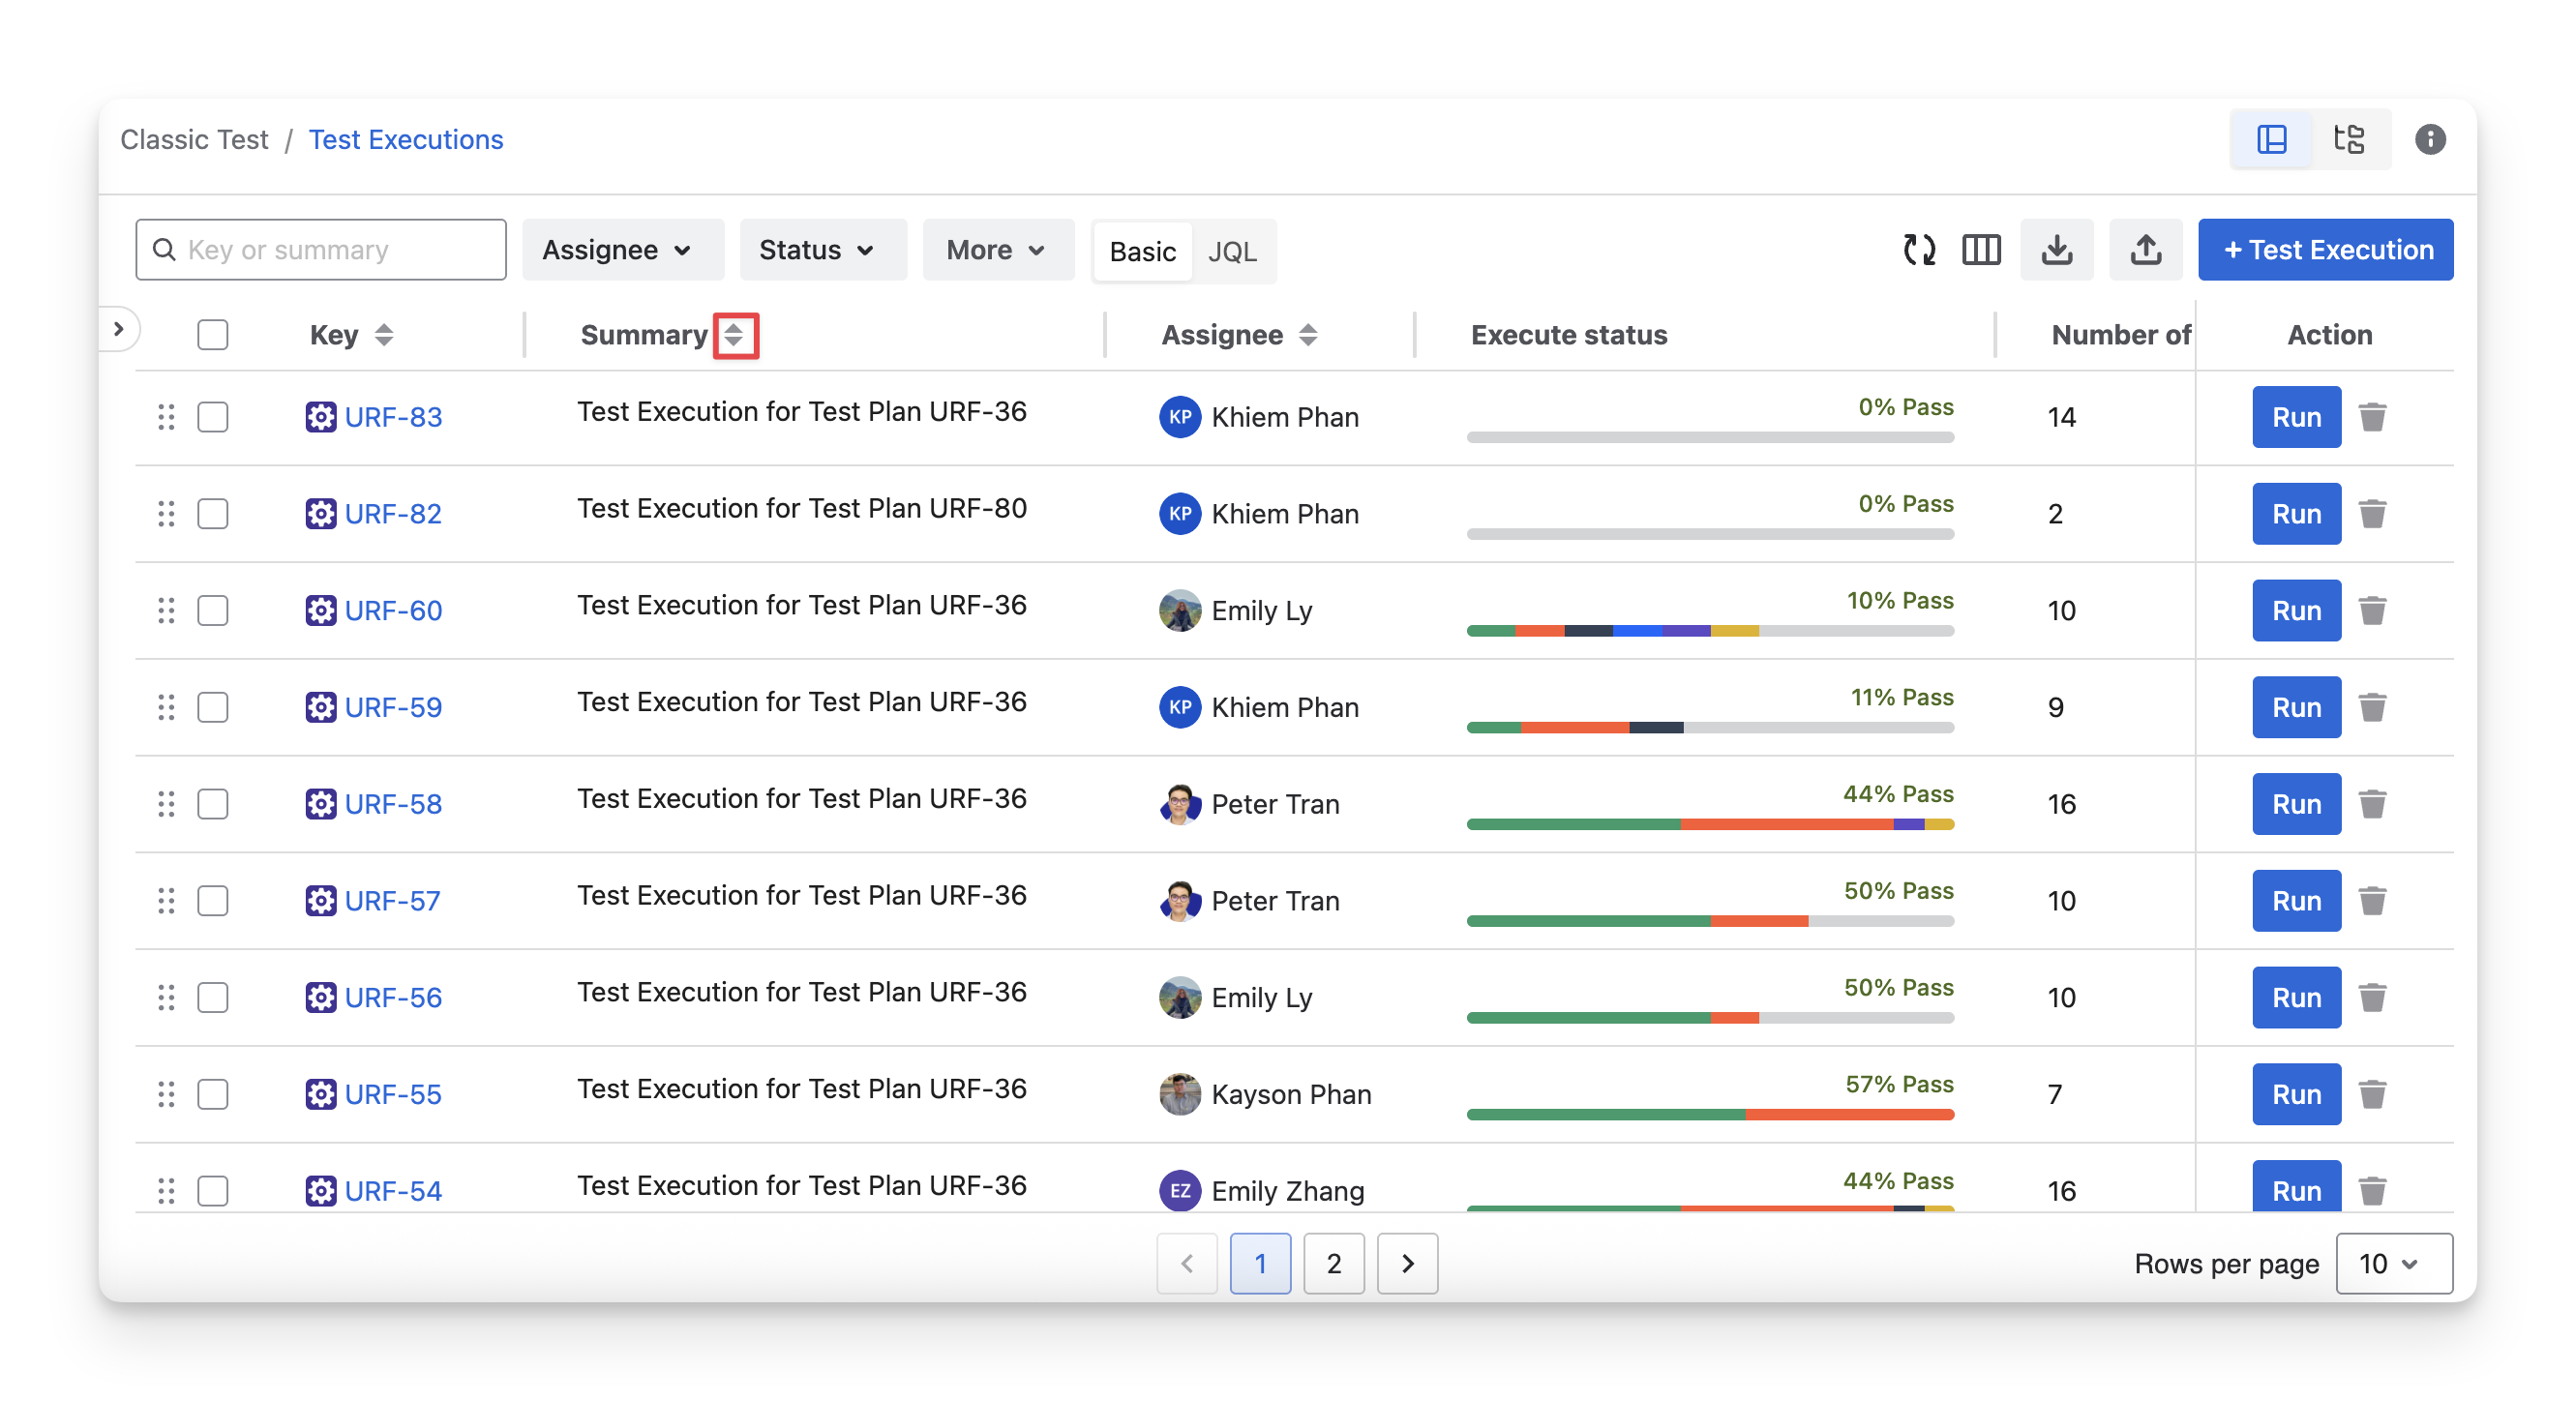
Task: Expand the Status filter dropdown
Action: pos(821,250)
